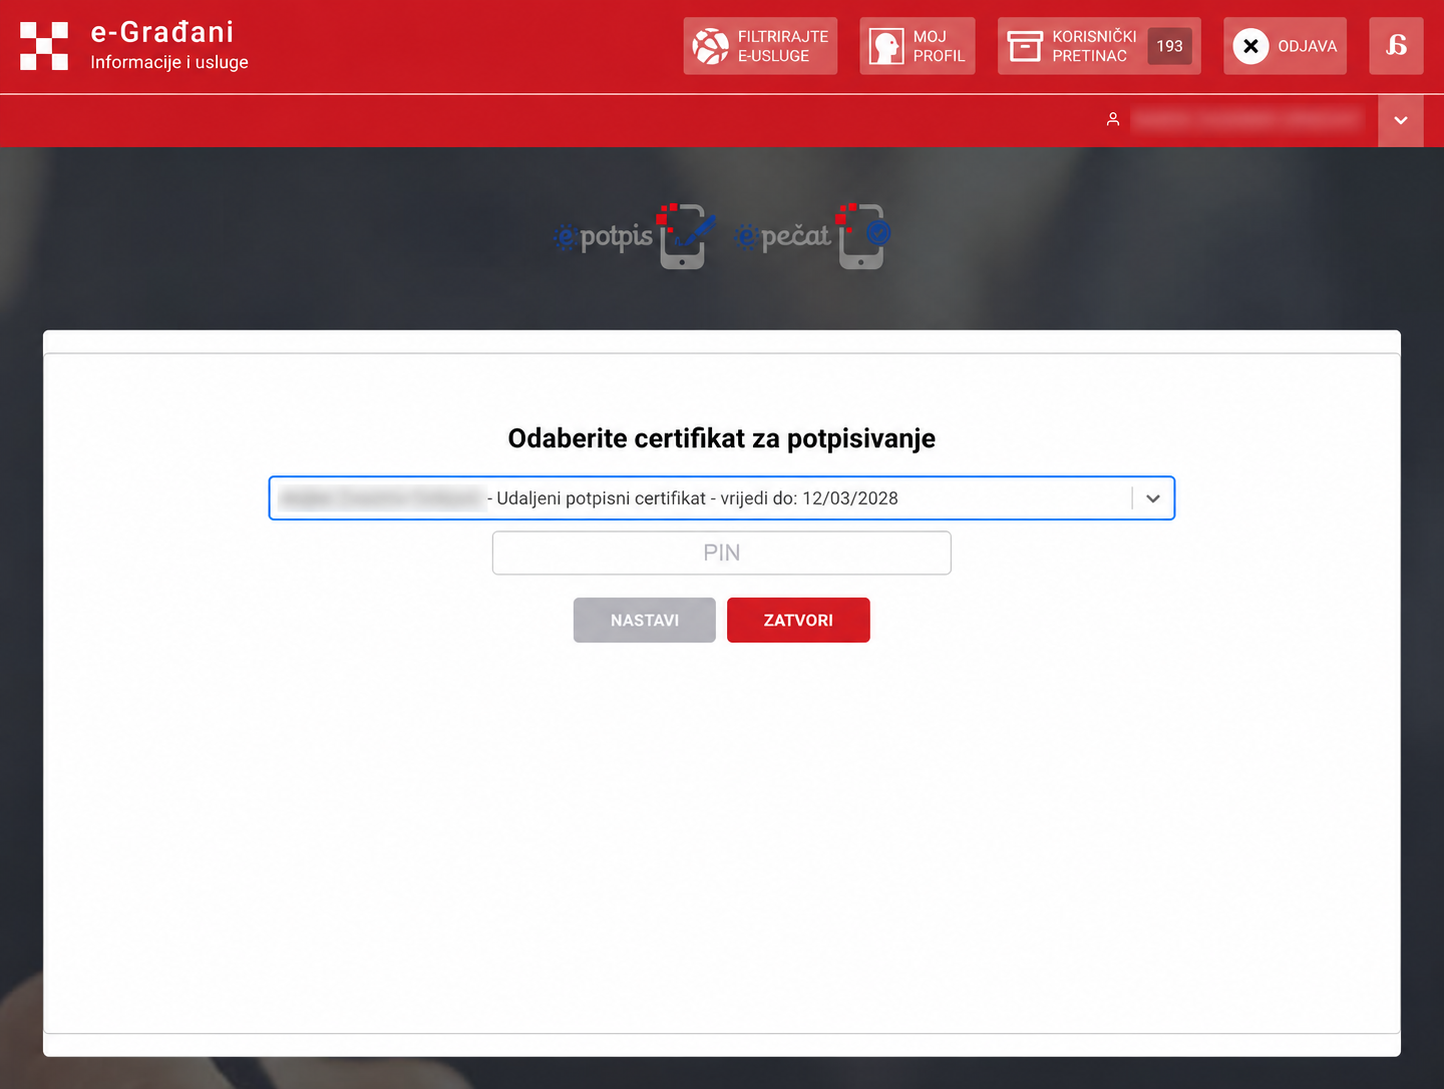Click the e-Građani site title
Image resolution: width=1444 pixels, height=1089 pixels.
click(162, 32)
